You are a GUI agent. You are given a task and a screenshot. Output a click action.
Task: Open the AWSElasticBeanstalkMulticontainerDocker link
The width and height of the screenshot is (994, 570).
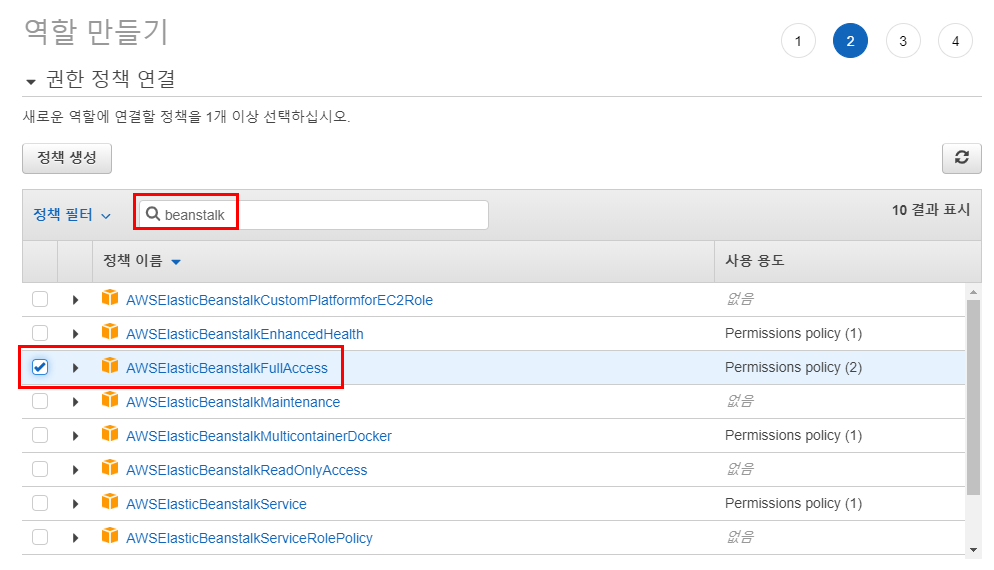coord(259,436)
